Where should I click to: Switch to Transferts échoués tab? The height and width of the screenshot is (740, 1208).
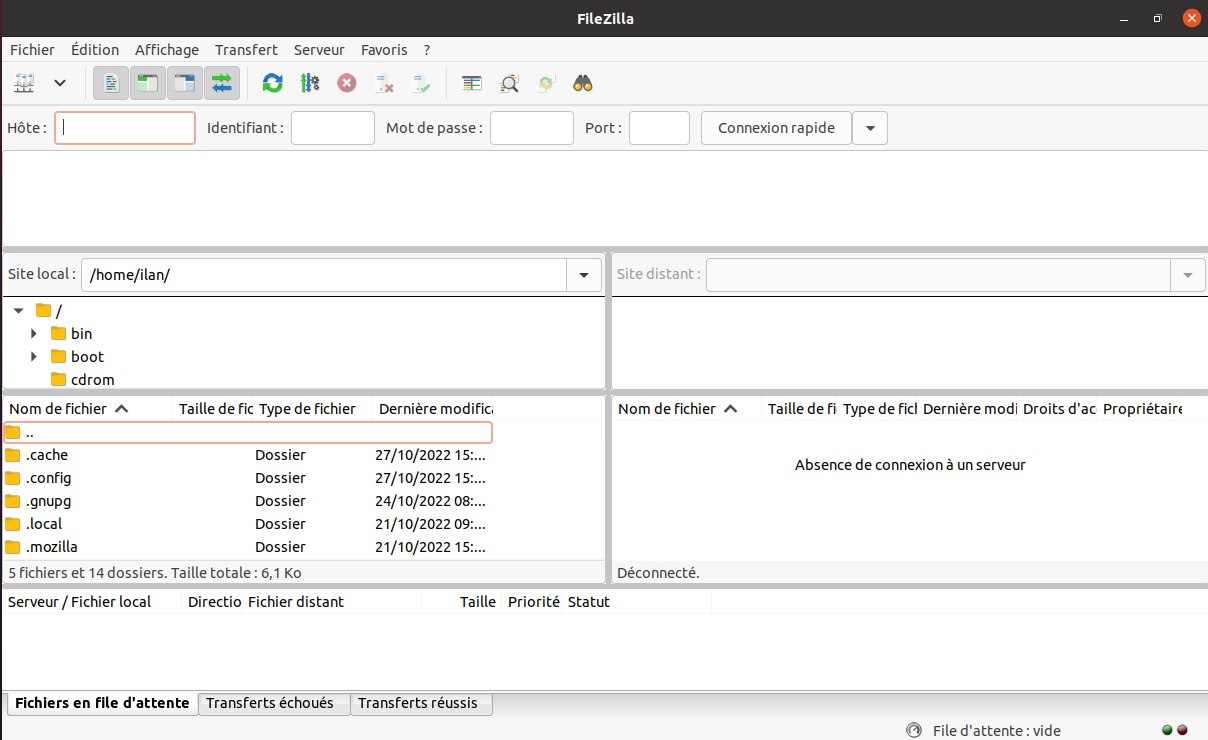click(274, 703)
